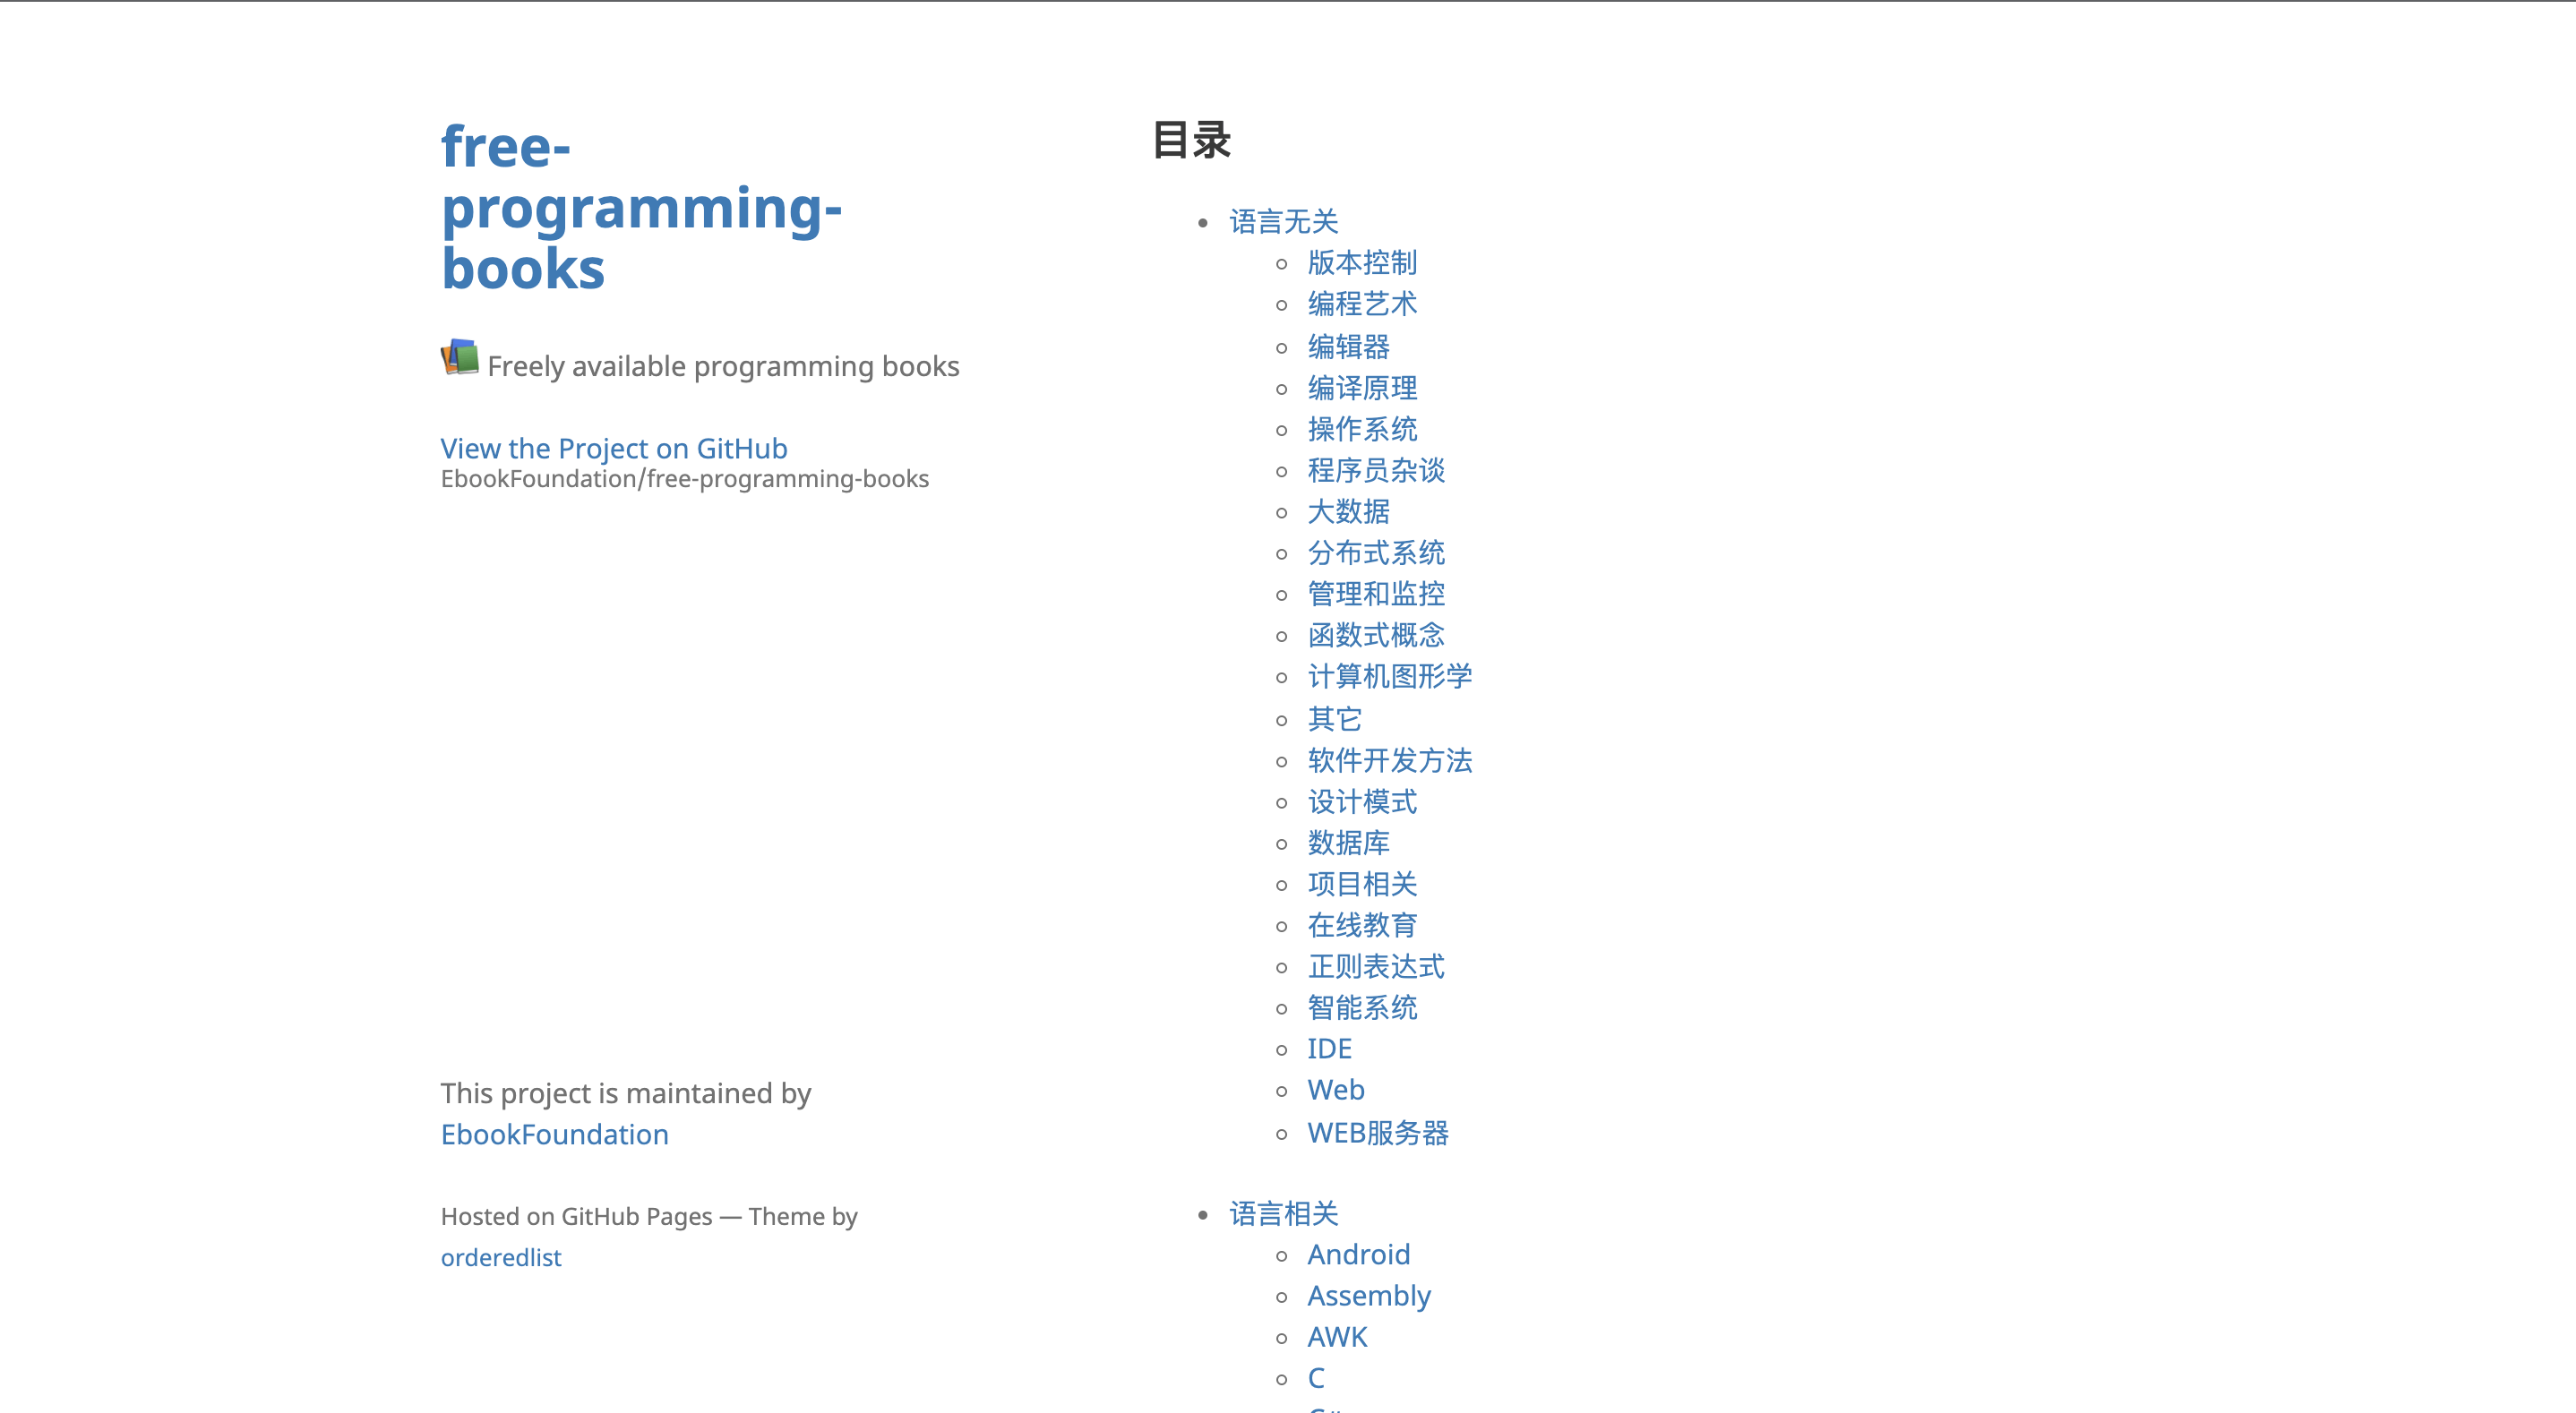Click the 设计模式 link
Viewport: 2576px width, 1413px height.
click(1361, 802)
